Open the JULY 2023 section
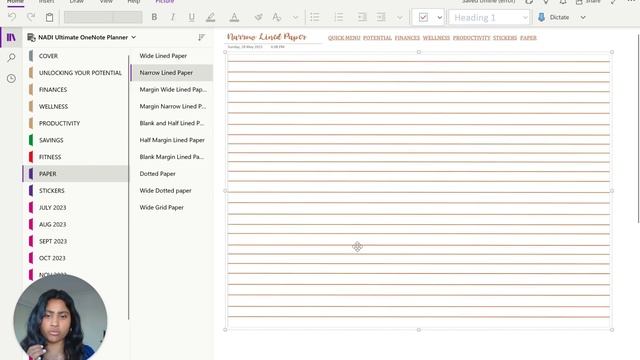The height and width of the screenshot is (360, 640). (x=76, y=207)
